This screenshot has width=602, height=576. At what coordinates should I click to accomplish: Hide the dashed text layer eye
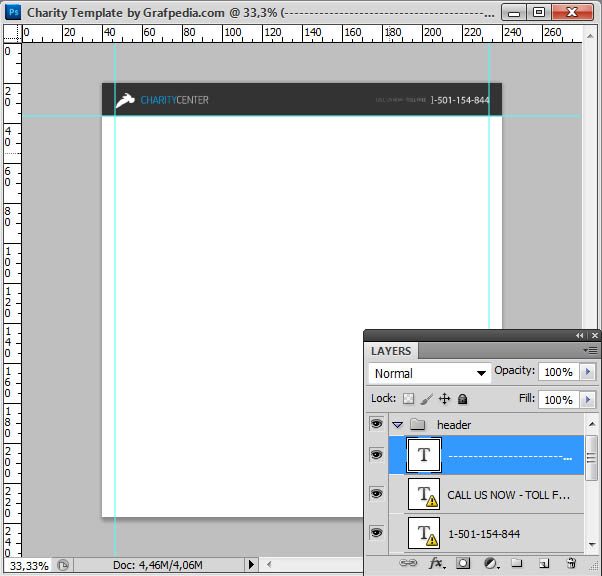point(376,455)
